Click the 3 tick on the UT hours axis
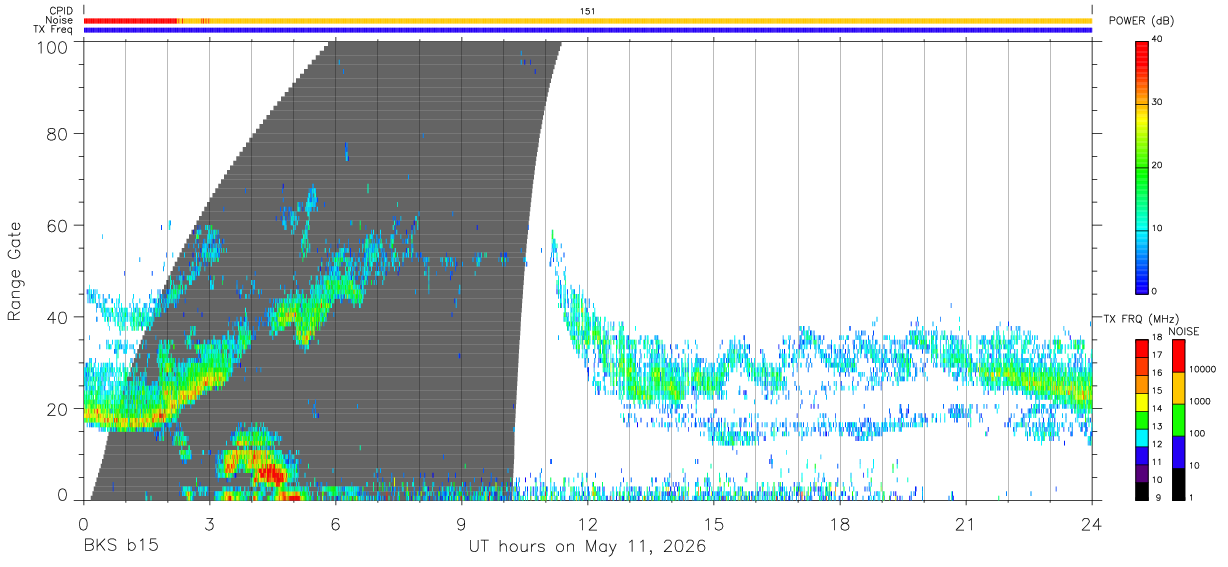 [x=209, y=524]
